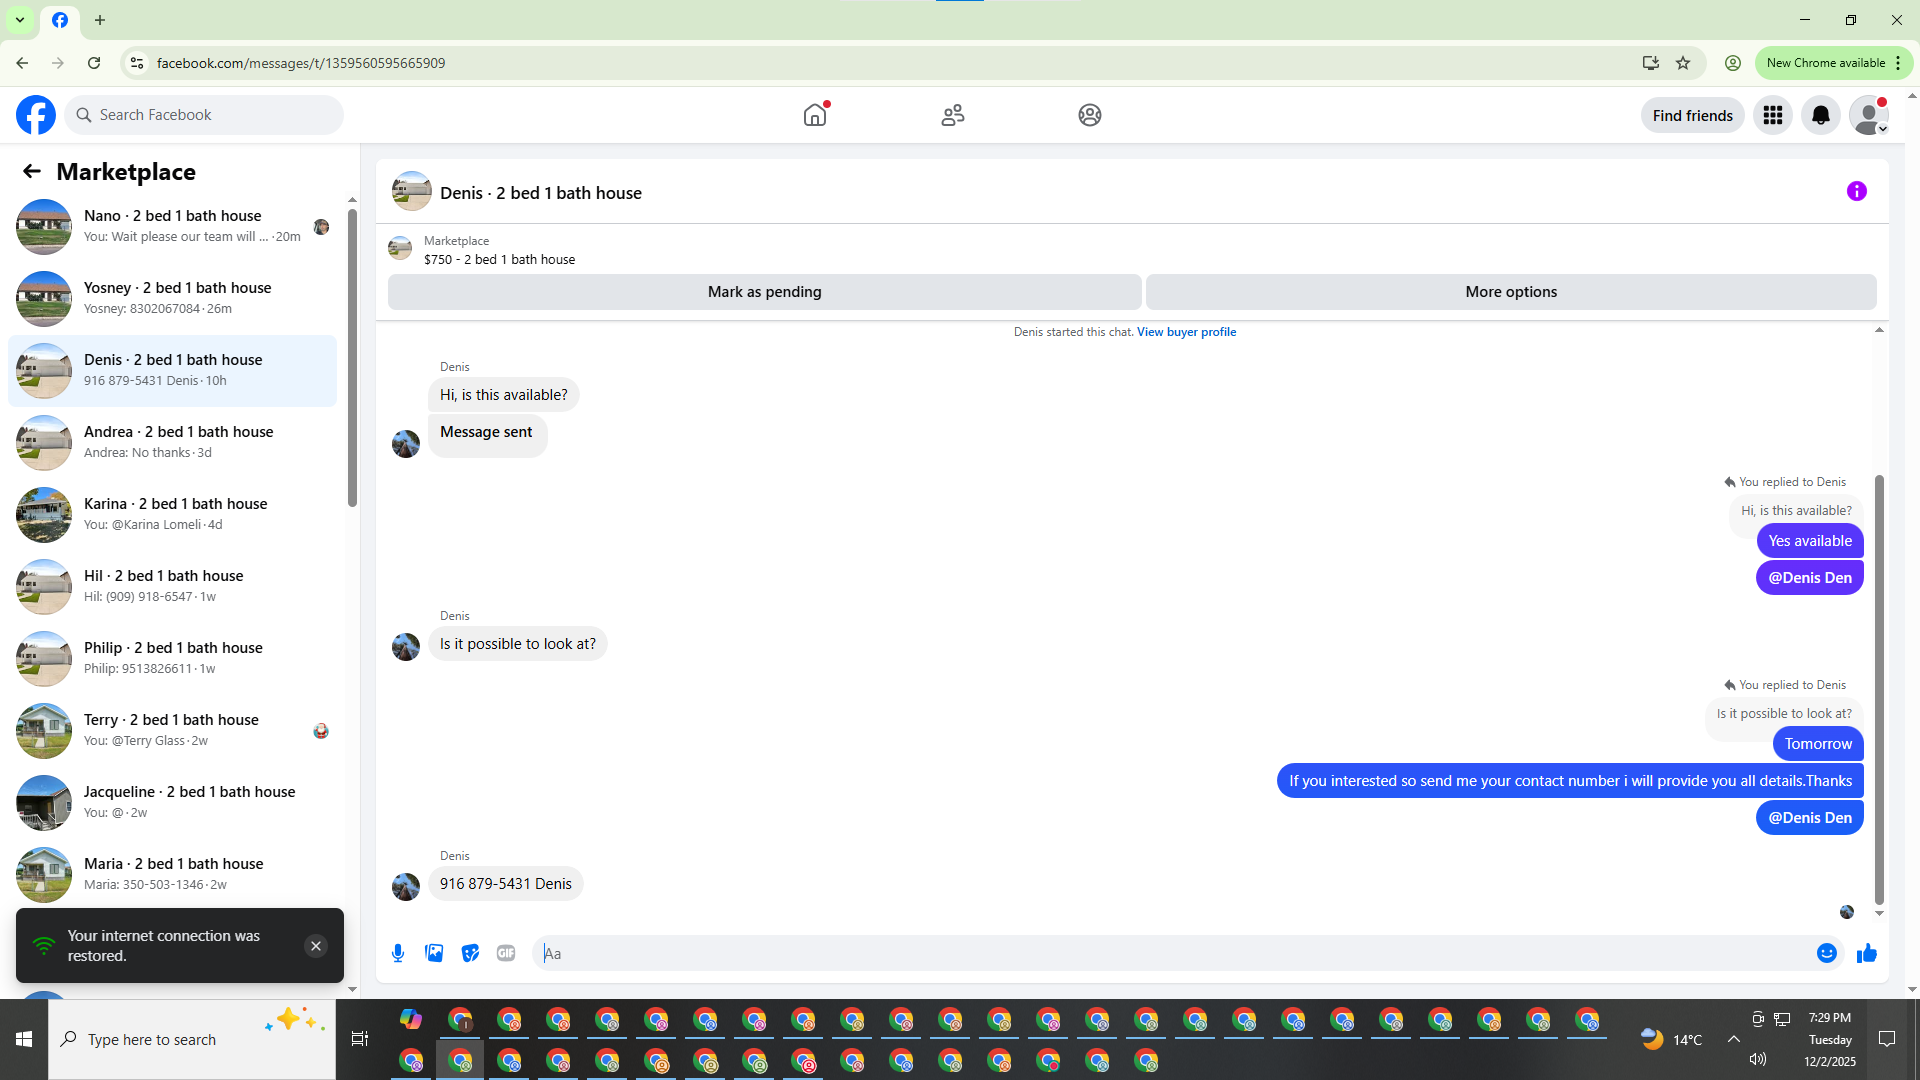
Task: Open the sticker picker icon
Action: 470,953
